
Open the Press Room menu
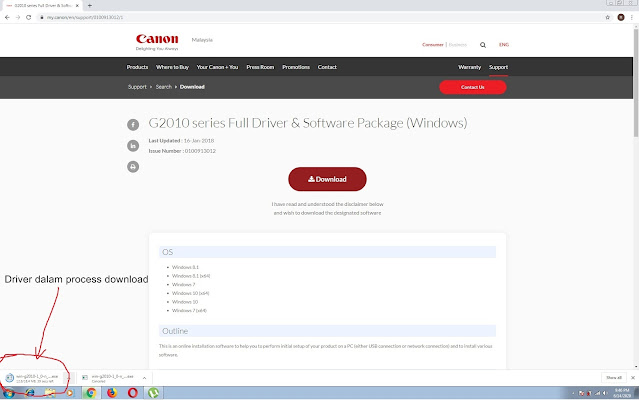260,67
